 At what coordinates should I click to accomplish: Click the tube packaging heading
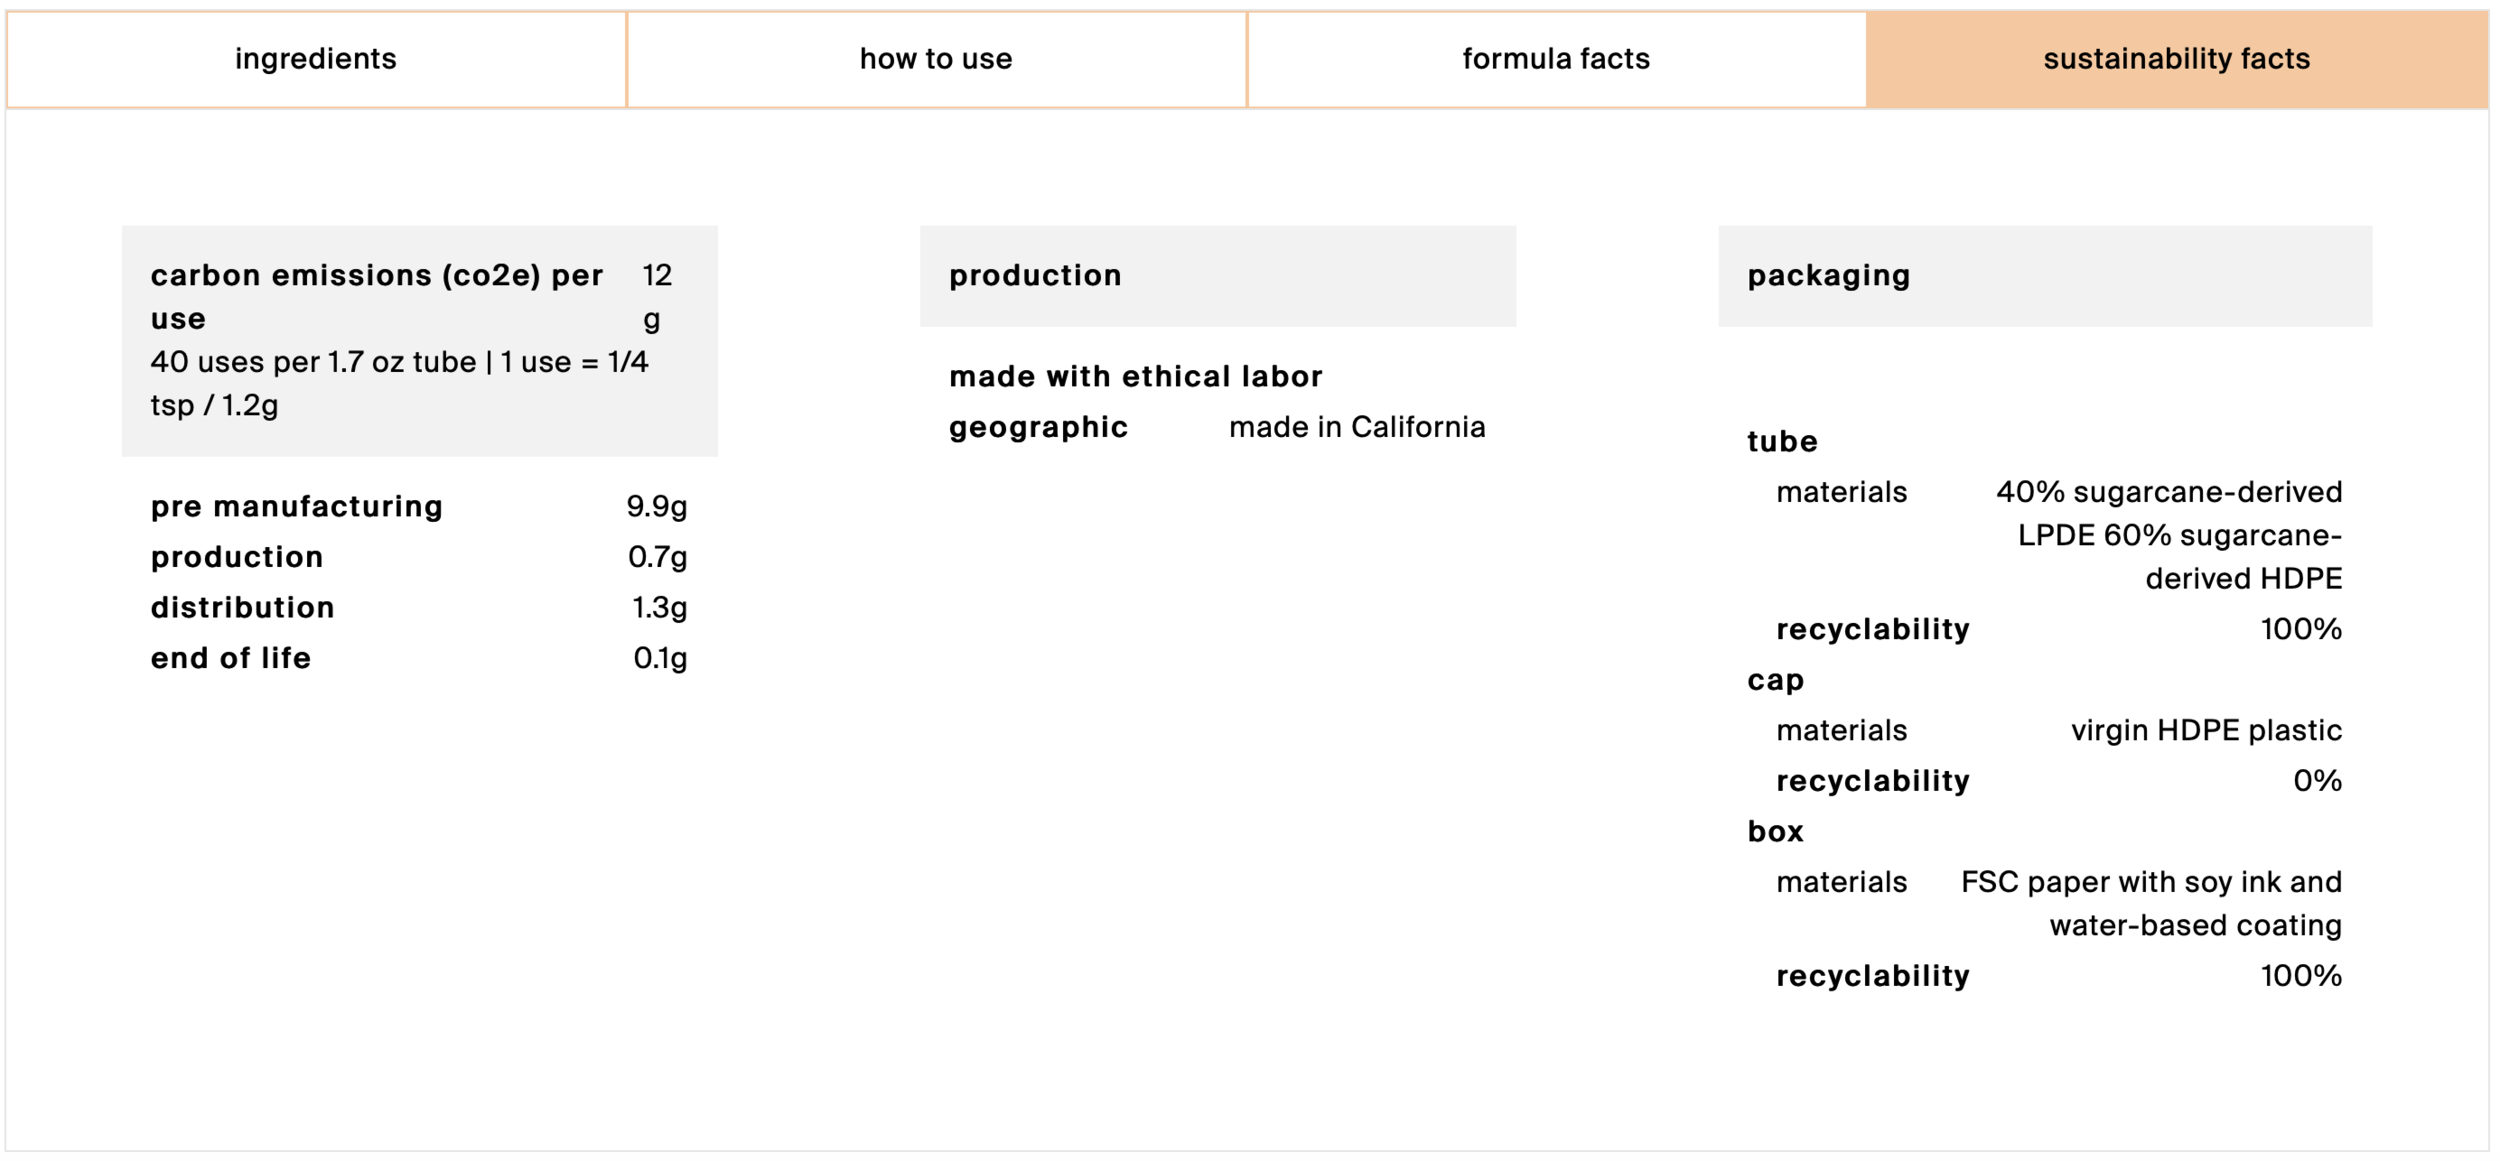click(1782, 441)
